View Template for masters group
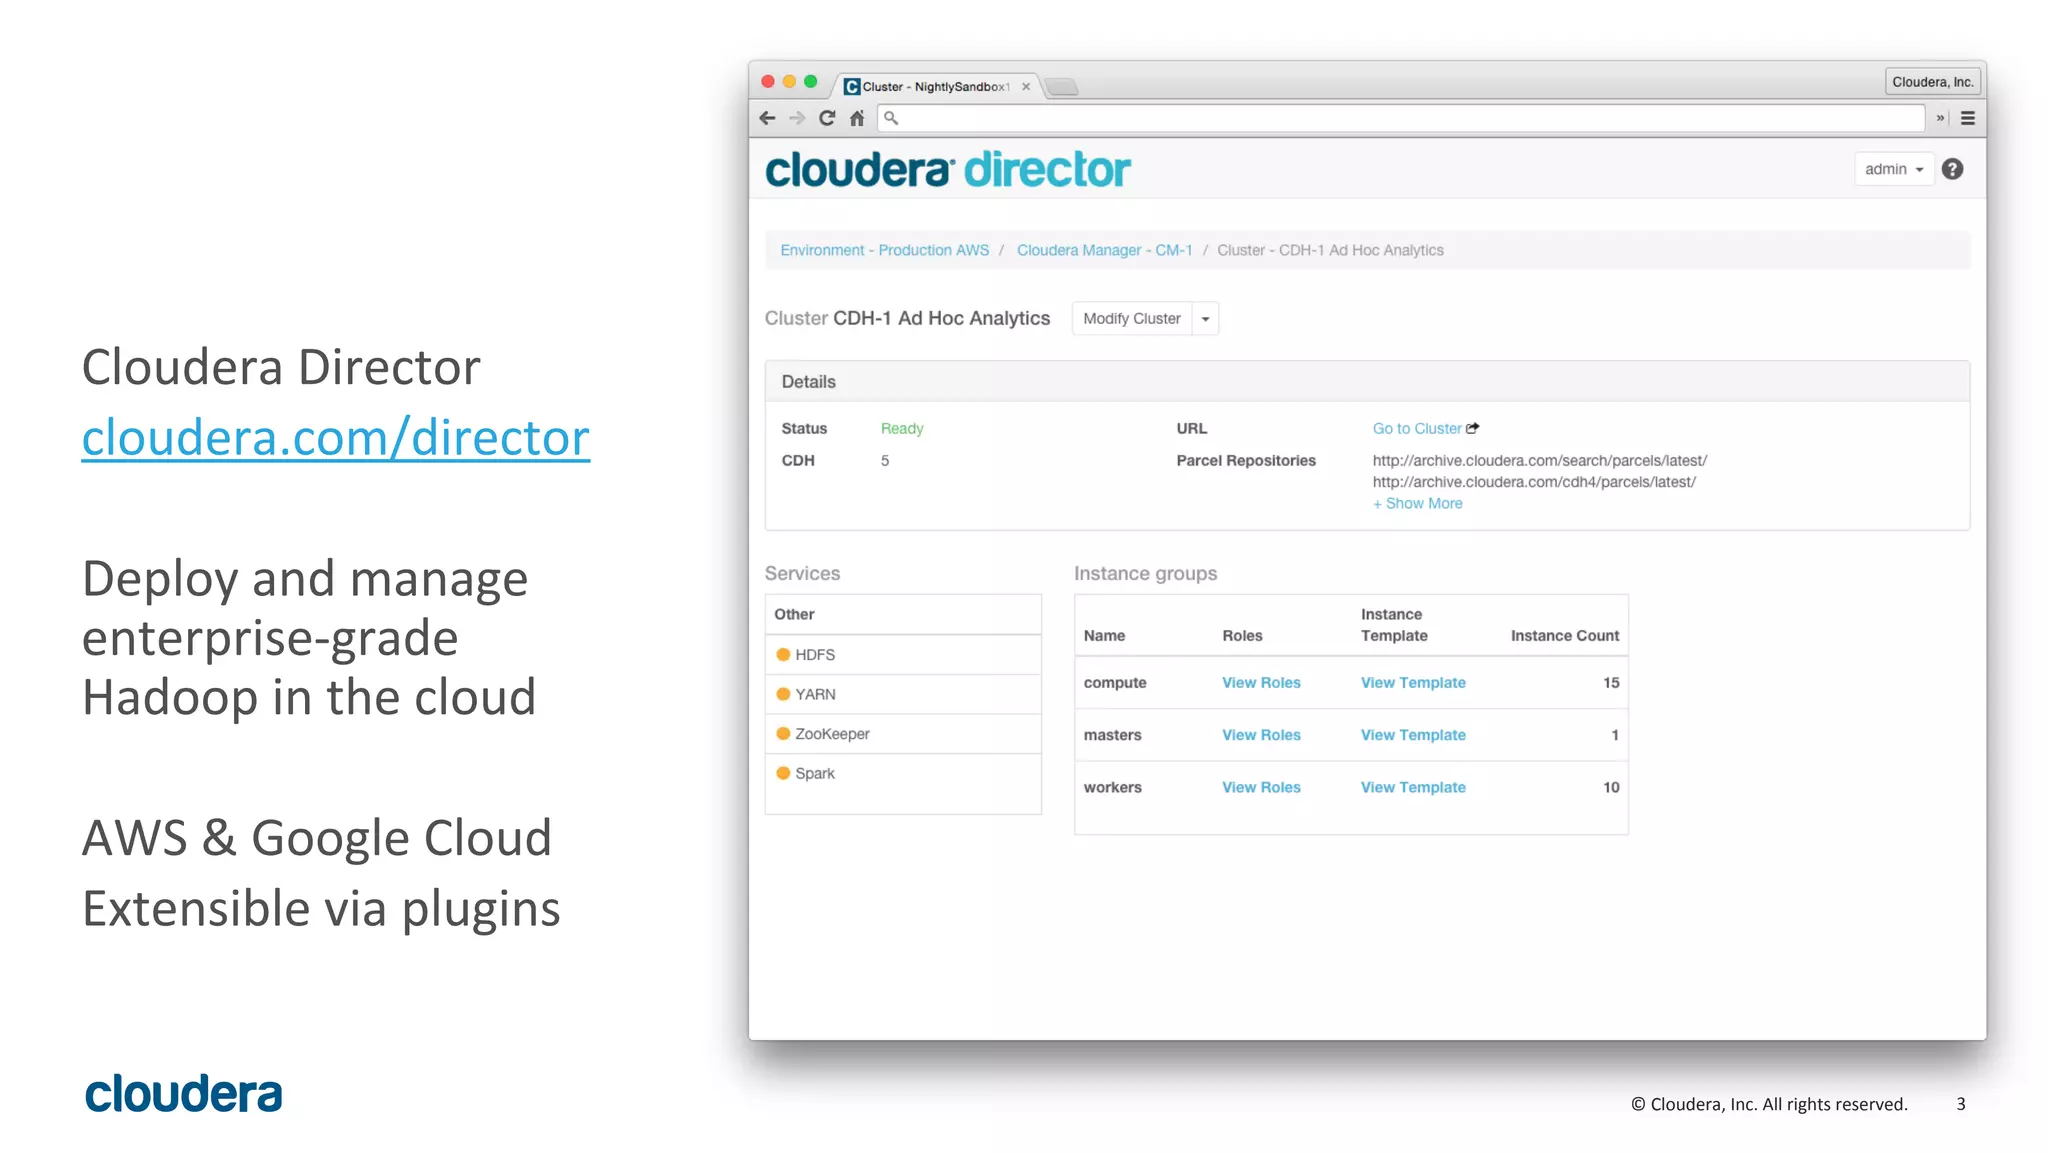This screenshot has width=2048, height=1153. pos(1413,735)
